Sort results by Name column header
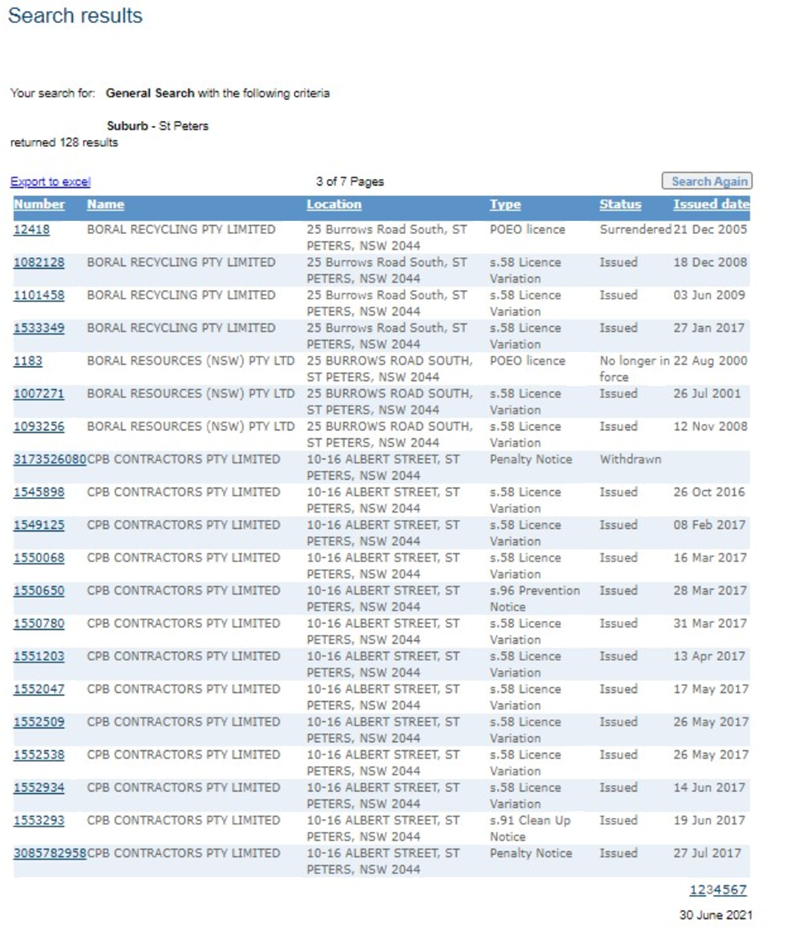The width and height of the screenshot is (785, 944). coord(105,204)
